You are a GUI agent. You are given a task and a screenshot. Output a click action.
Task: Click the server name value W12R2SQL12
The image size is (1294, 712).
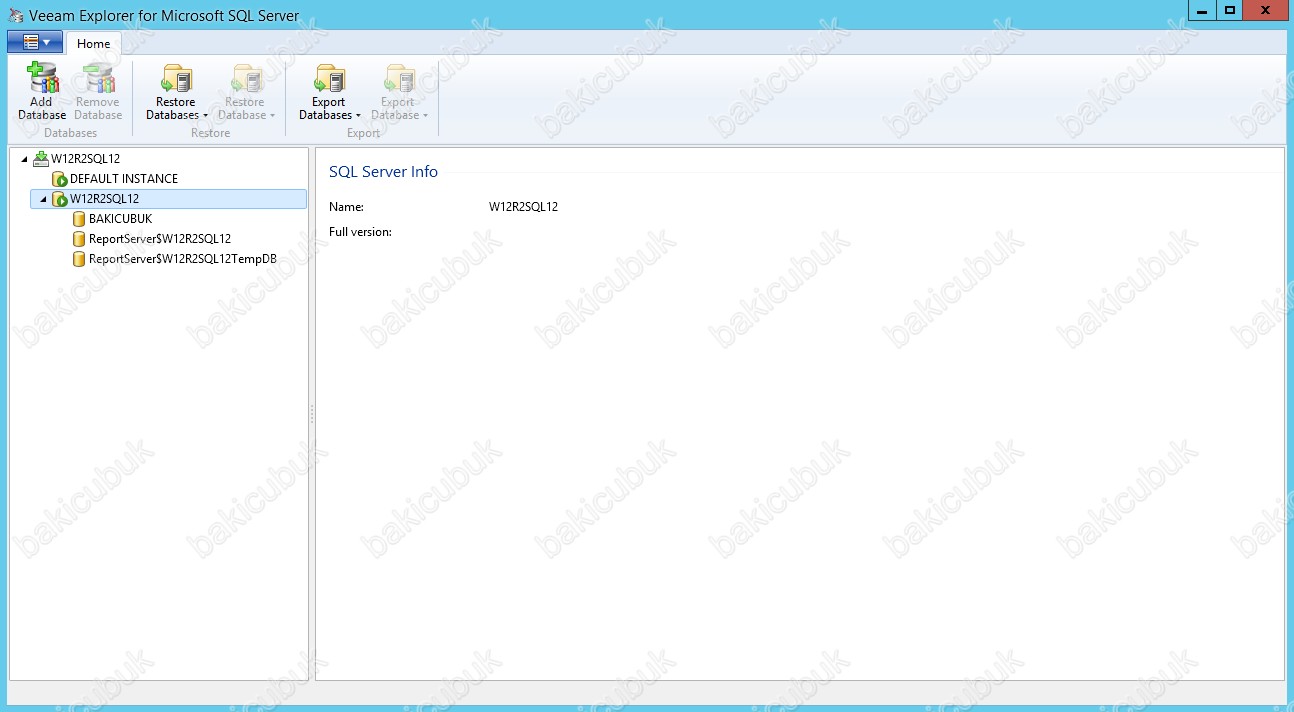pos(523,207)
